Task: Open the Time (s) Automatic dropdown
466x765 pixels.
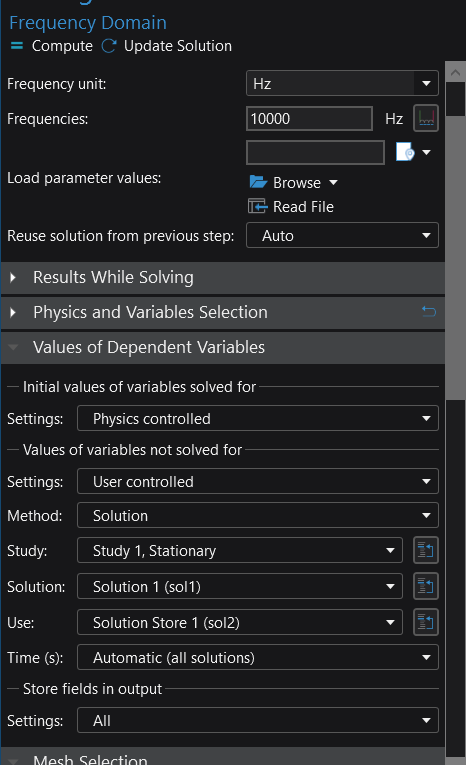Action: tap(258, 658)
